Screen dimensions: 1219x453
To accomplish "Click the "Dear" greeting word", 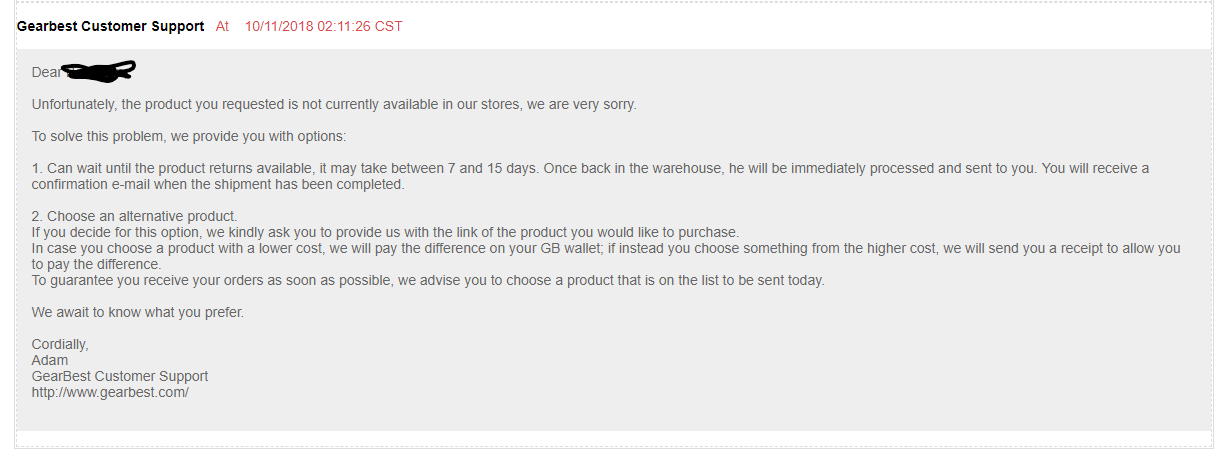I will [46, 72].
